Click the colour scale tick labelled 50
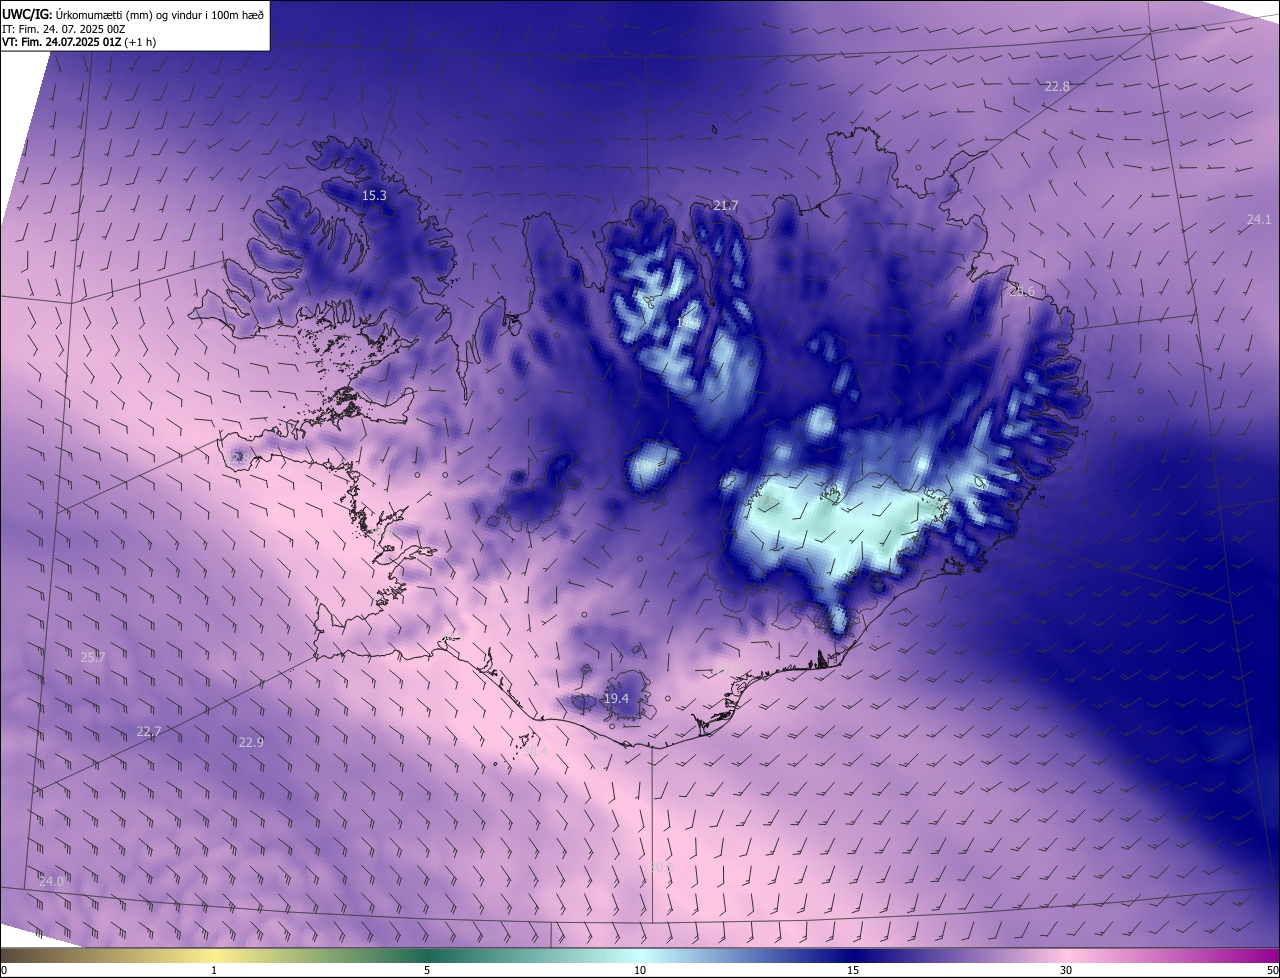 pos(1272,970)
